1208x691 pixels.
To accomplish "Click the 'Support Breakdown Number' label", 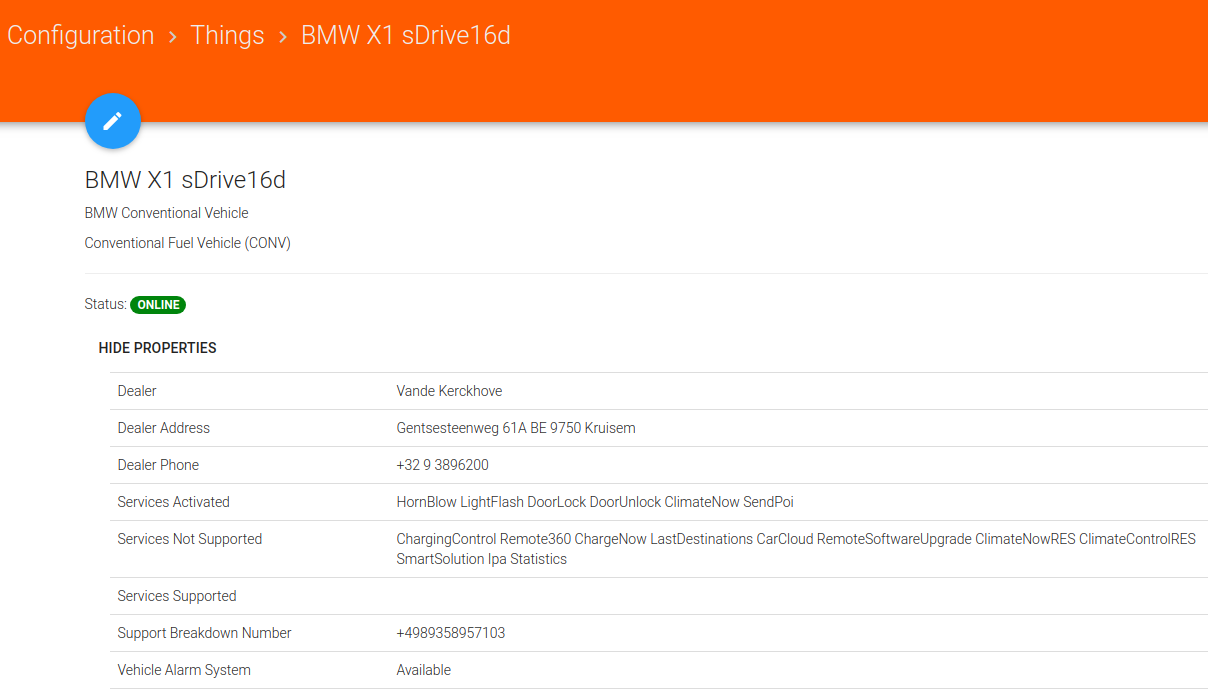I will coord(205,633).
